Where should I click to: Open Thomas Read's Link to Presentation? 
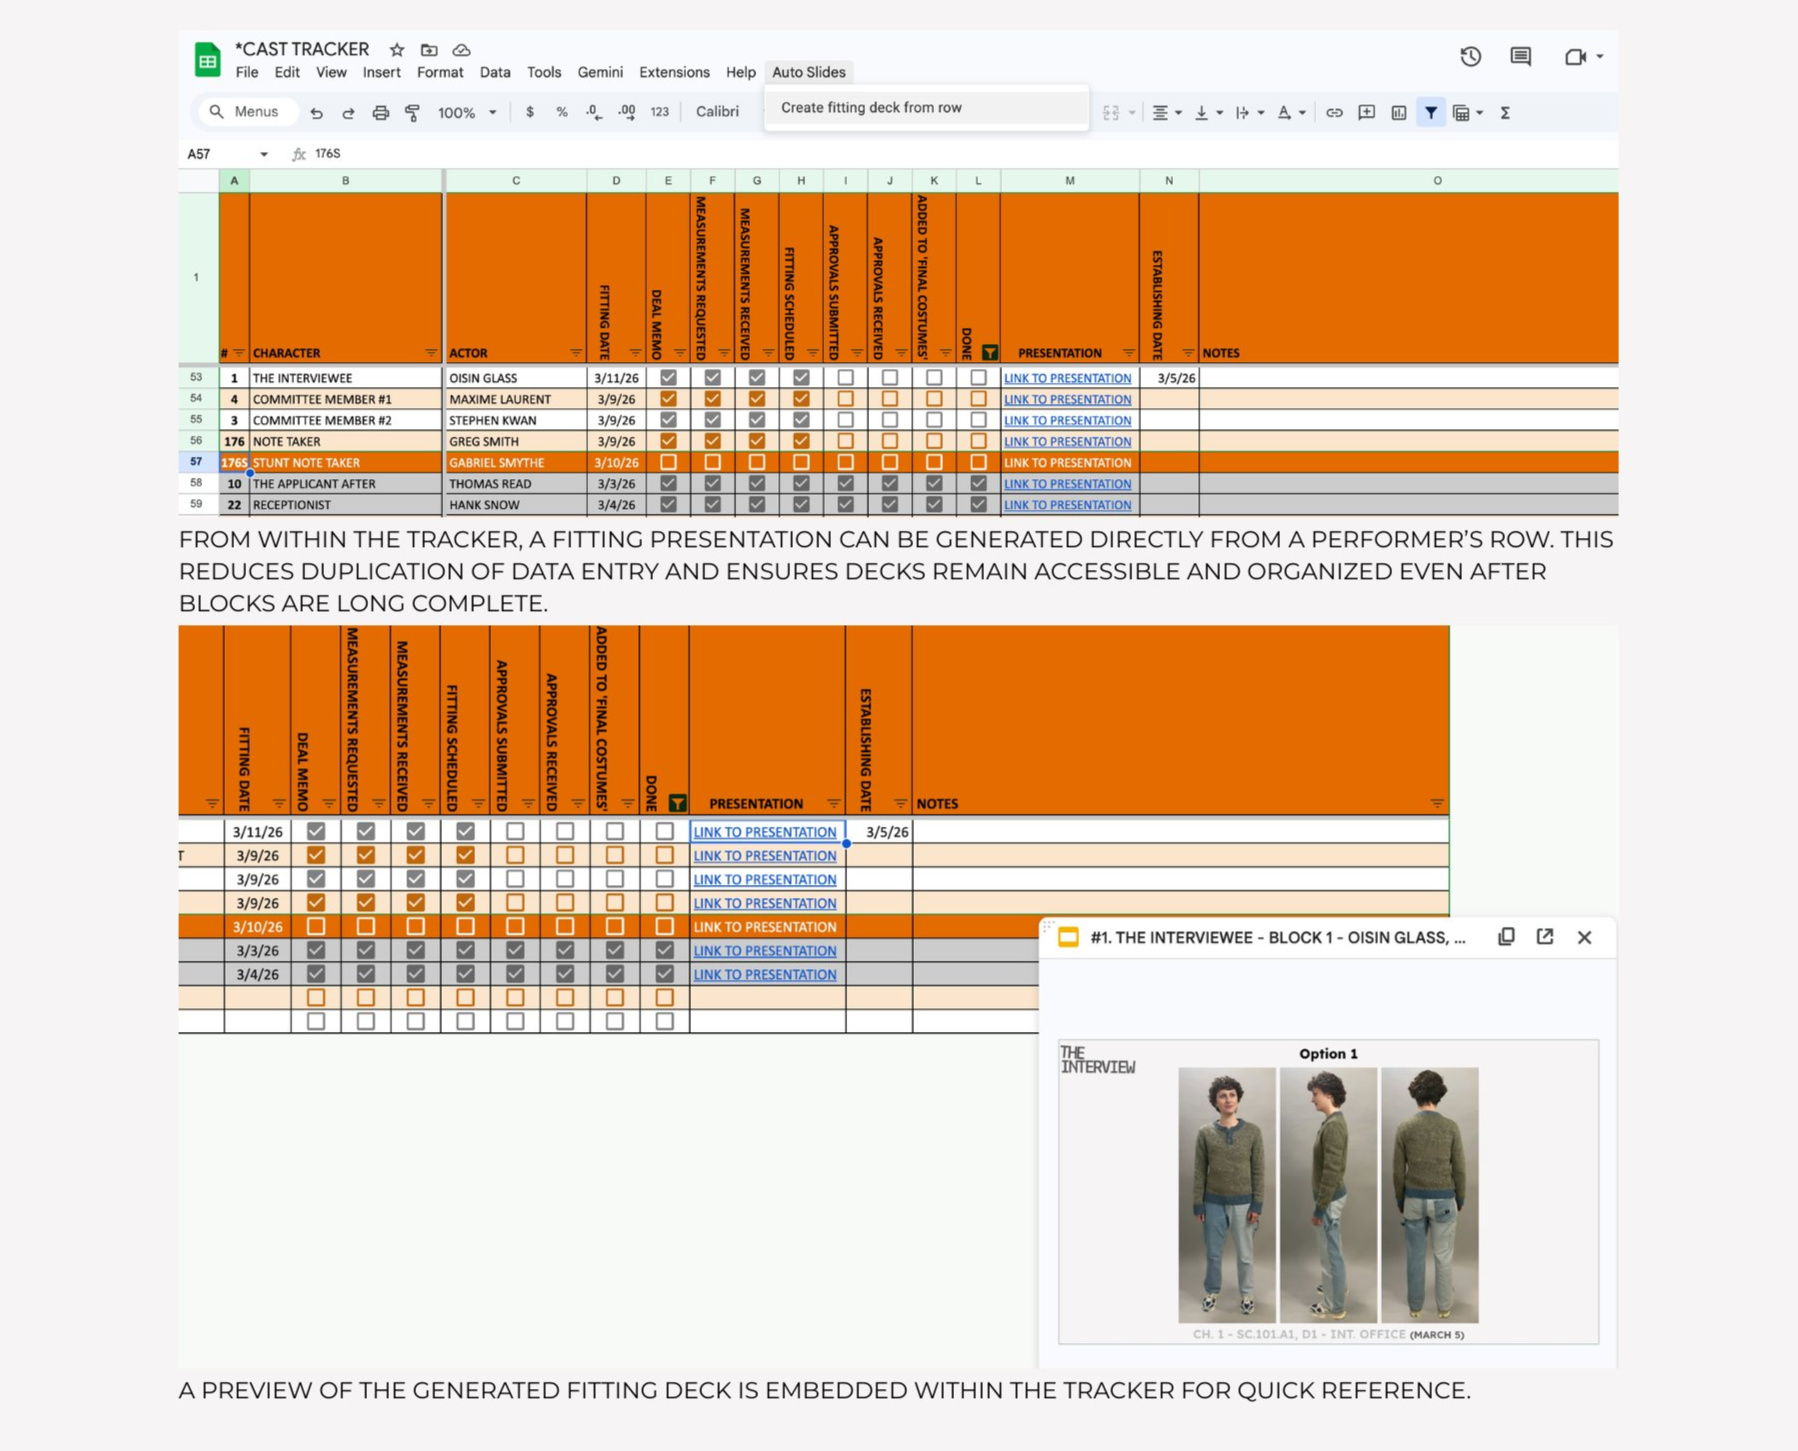pyautogui.click(x=1067, y=484)
